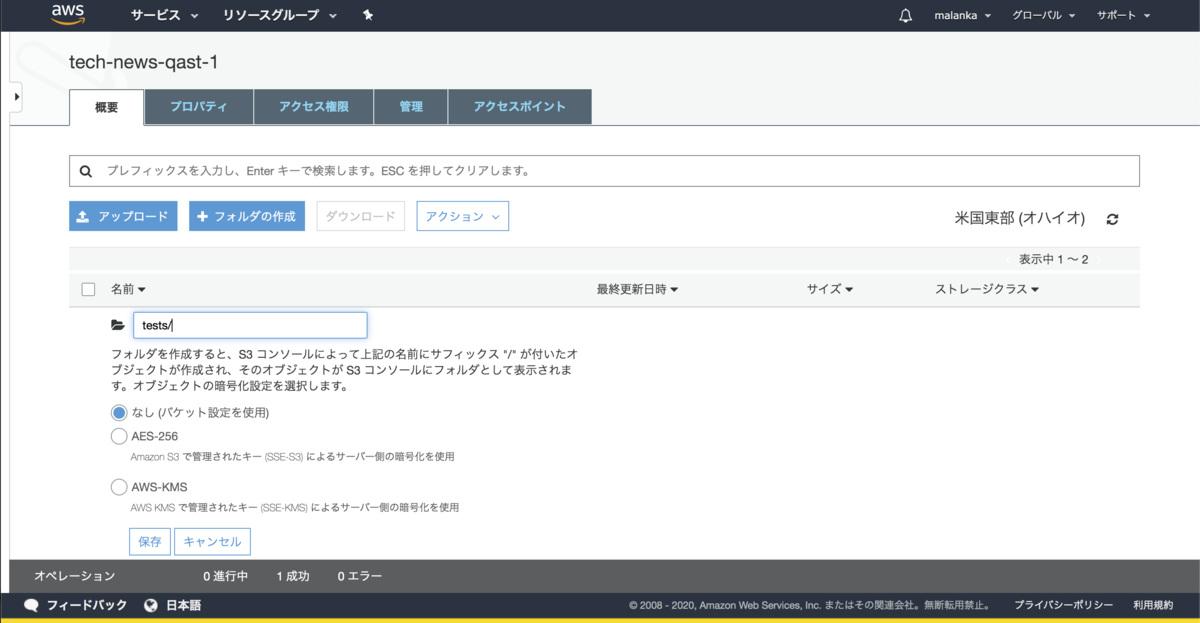Image resolution: width=1200 pixels, height=623 pixels.
Task: Open the サービス menu
Action: [164, 16]
